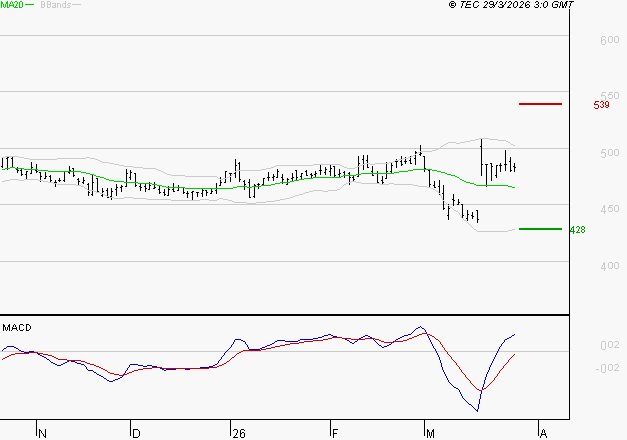Image resolution: width=627 pixels, height=440 pixels.
Task: Select the N month marker on time axis
Action: (43, 434)
